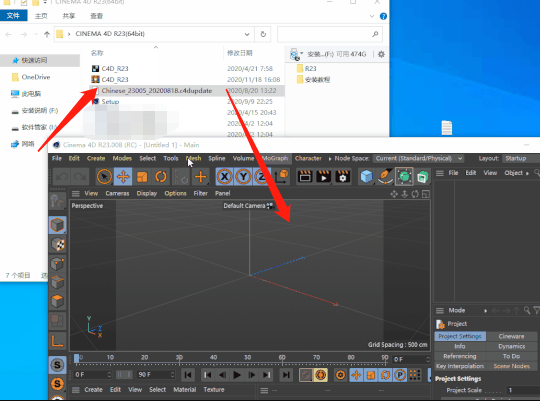
Task: Select the Live Selection tool
Action: pos(104,177)
